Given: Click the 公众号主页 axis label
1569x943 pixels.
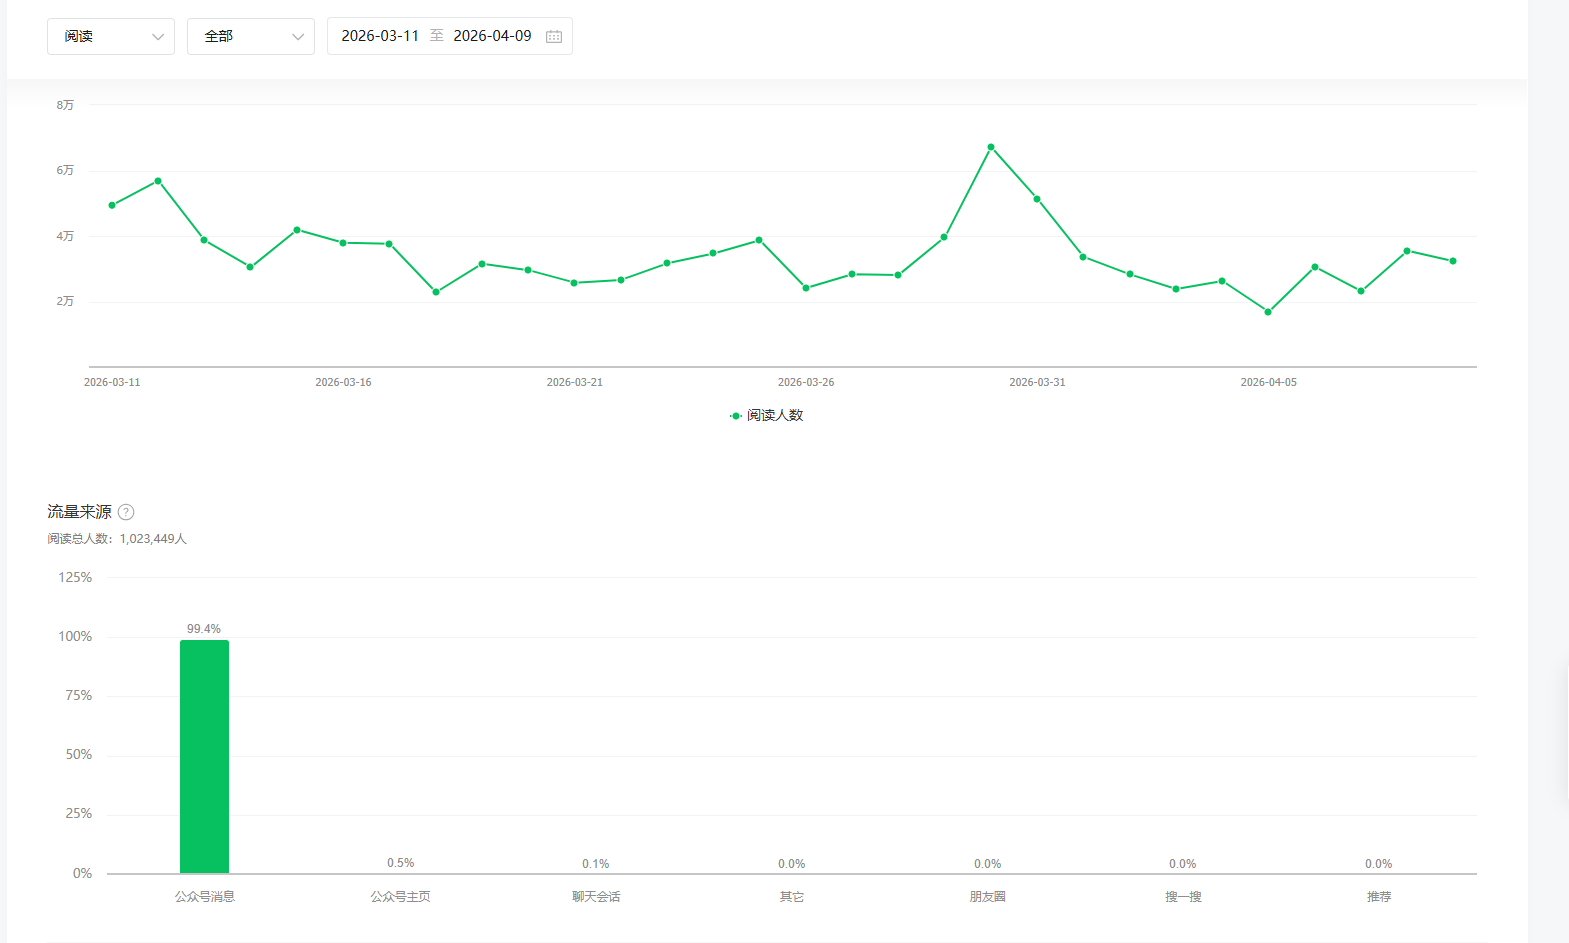Looking at the screenshot, I should point(400,897).
